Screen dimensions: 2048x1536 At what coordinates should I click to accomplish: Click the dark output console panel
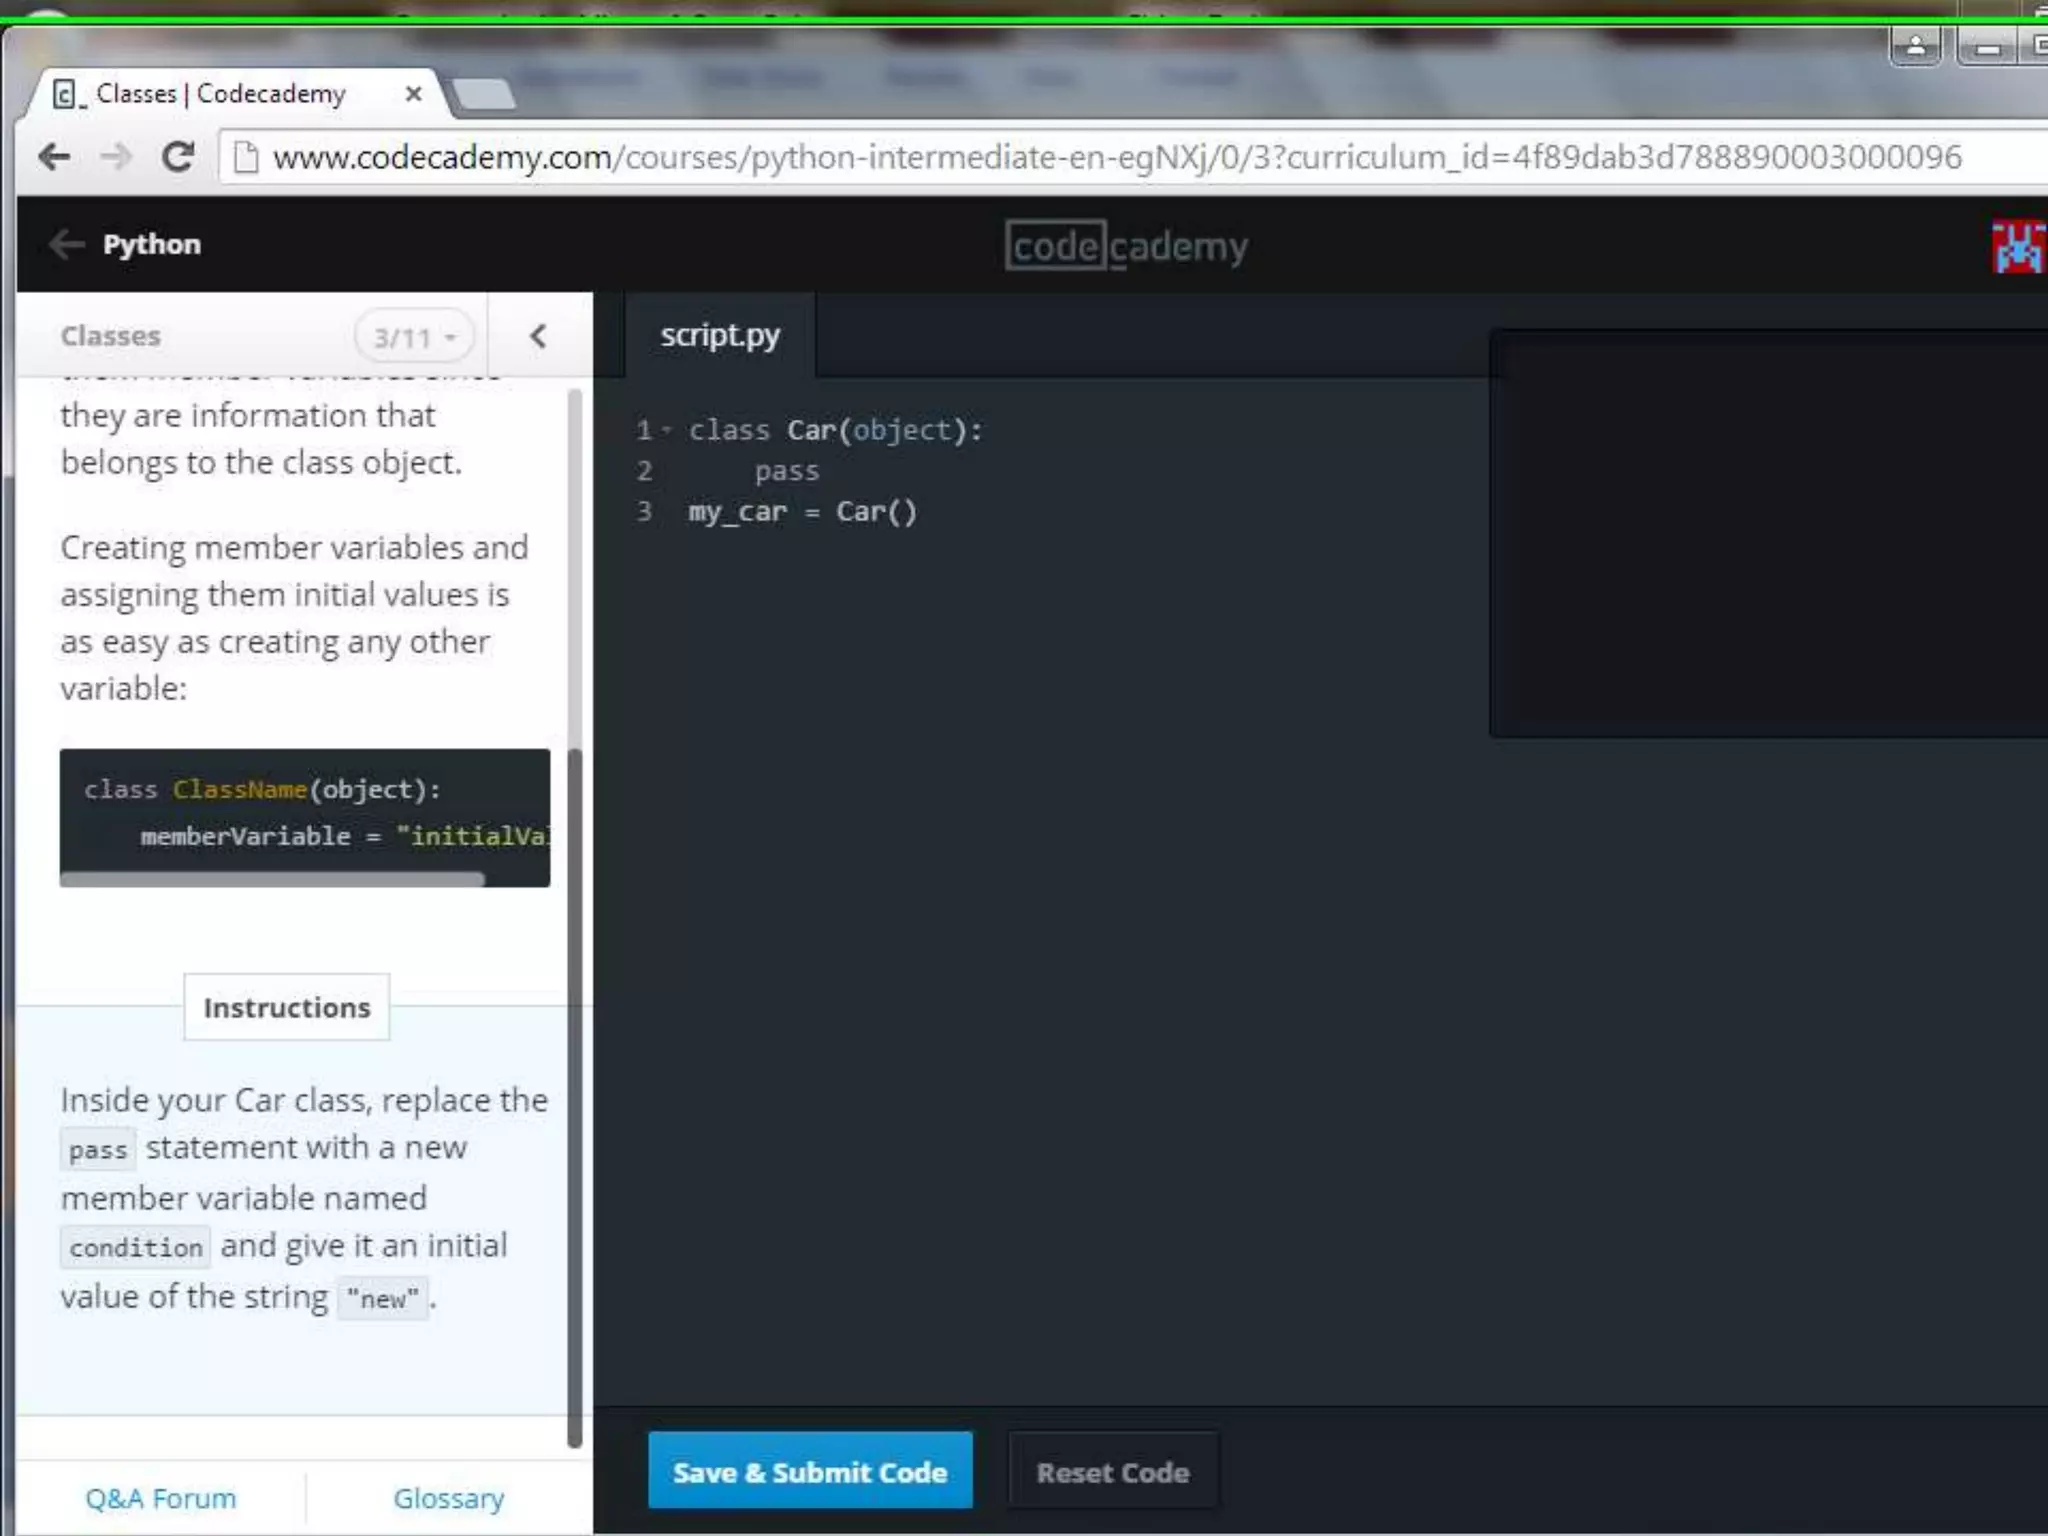point(1768,534)
